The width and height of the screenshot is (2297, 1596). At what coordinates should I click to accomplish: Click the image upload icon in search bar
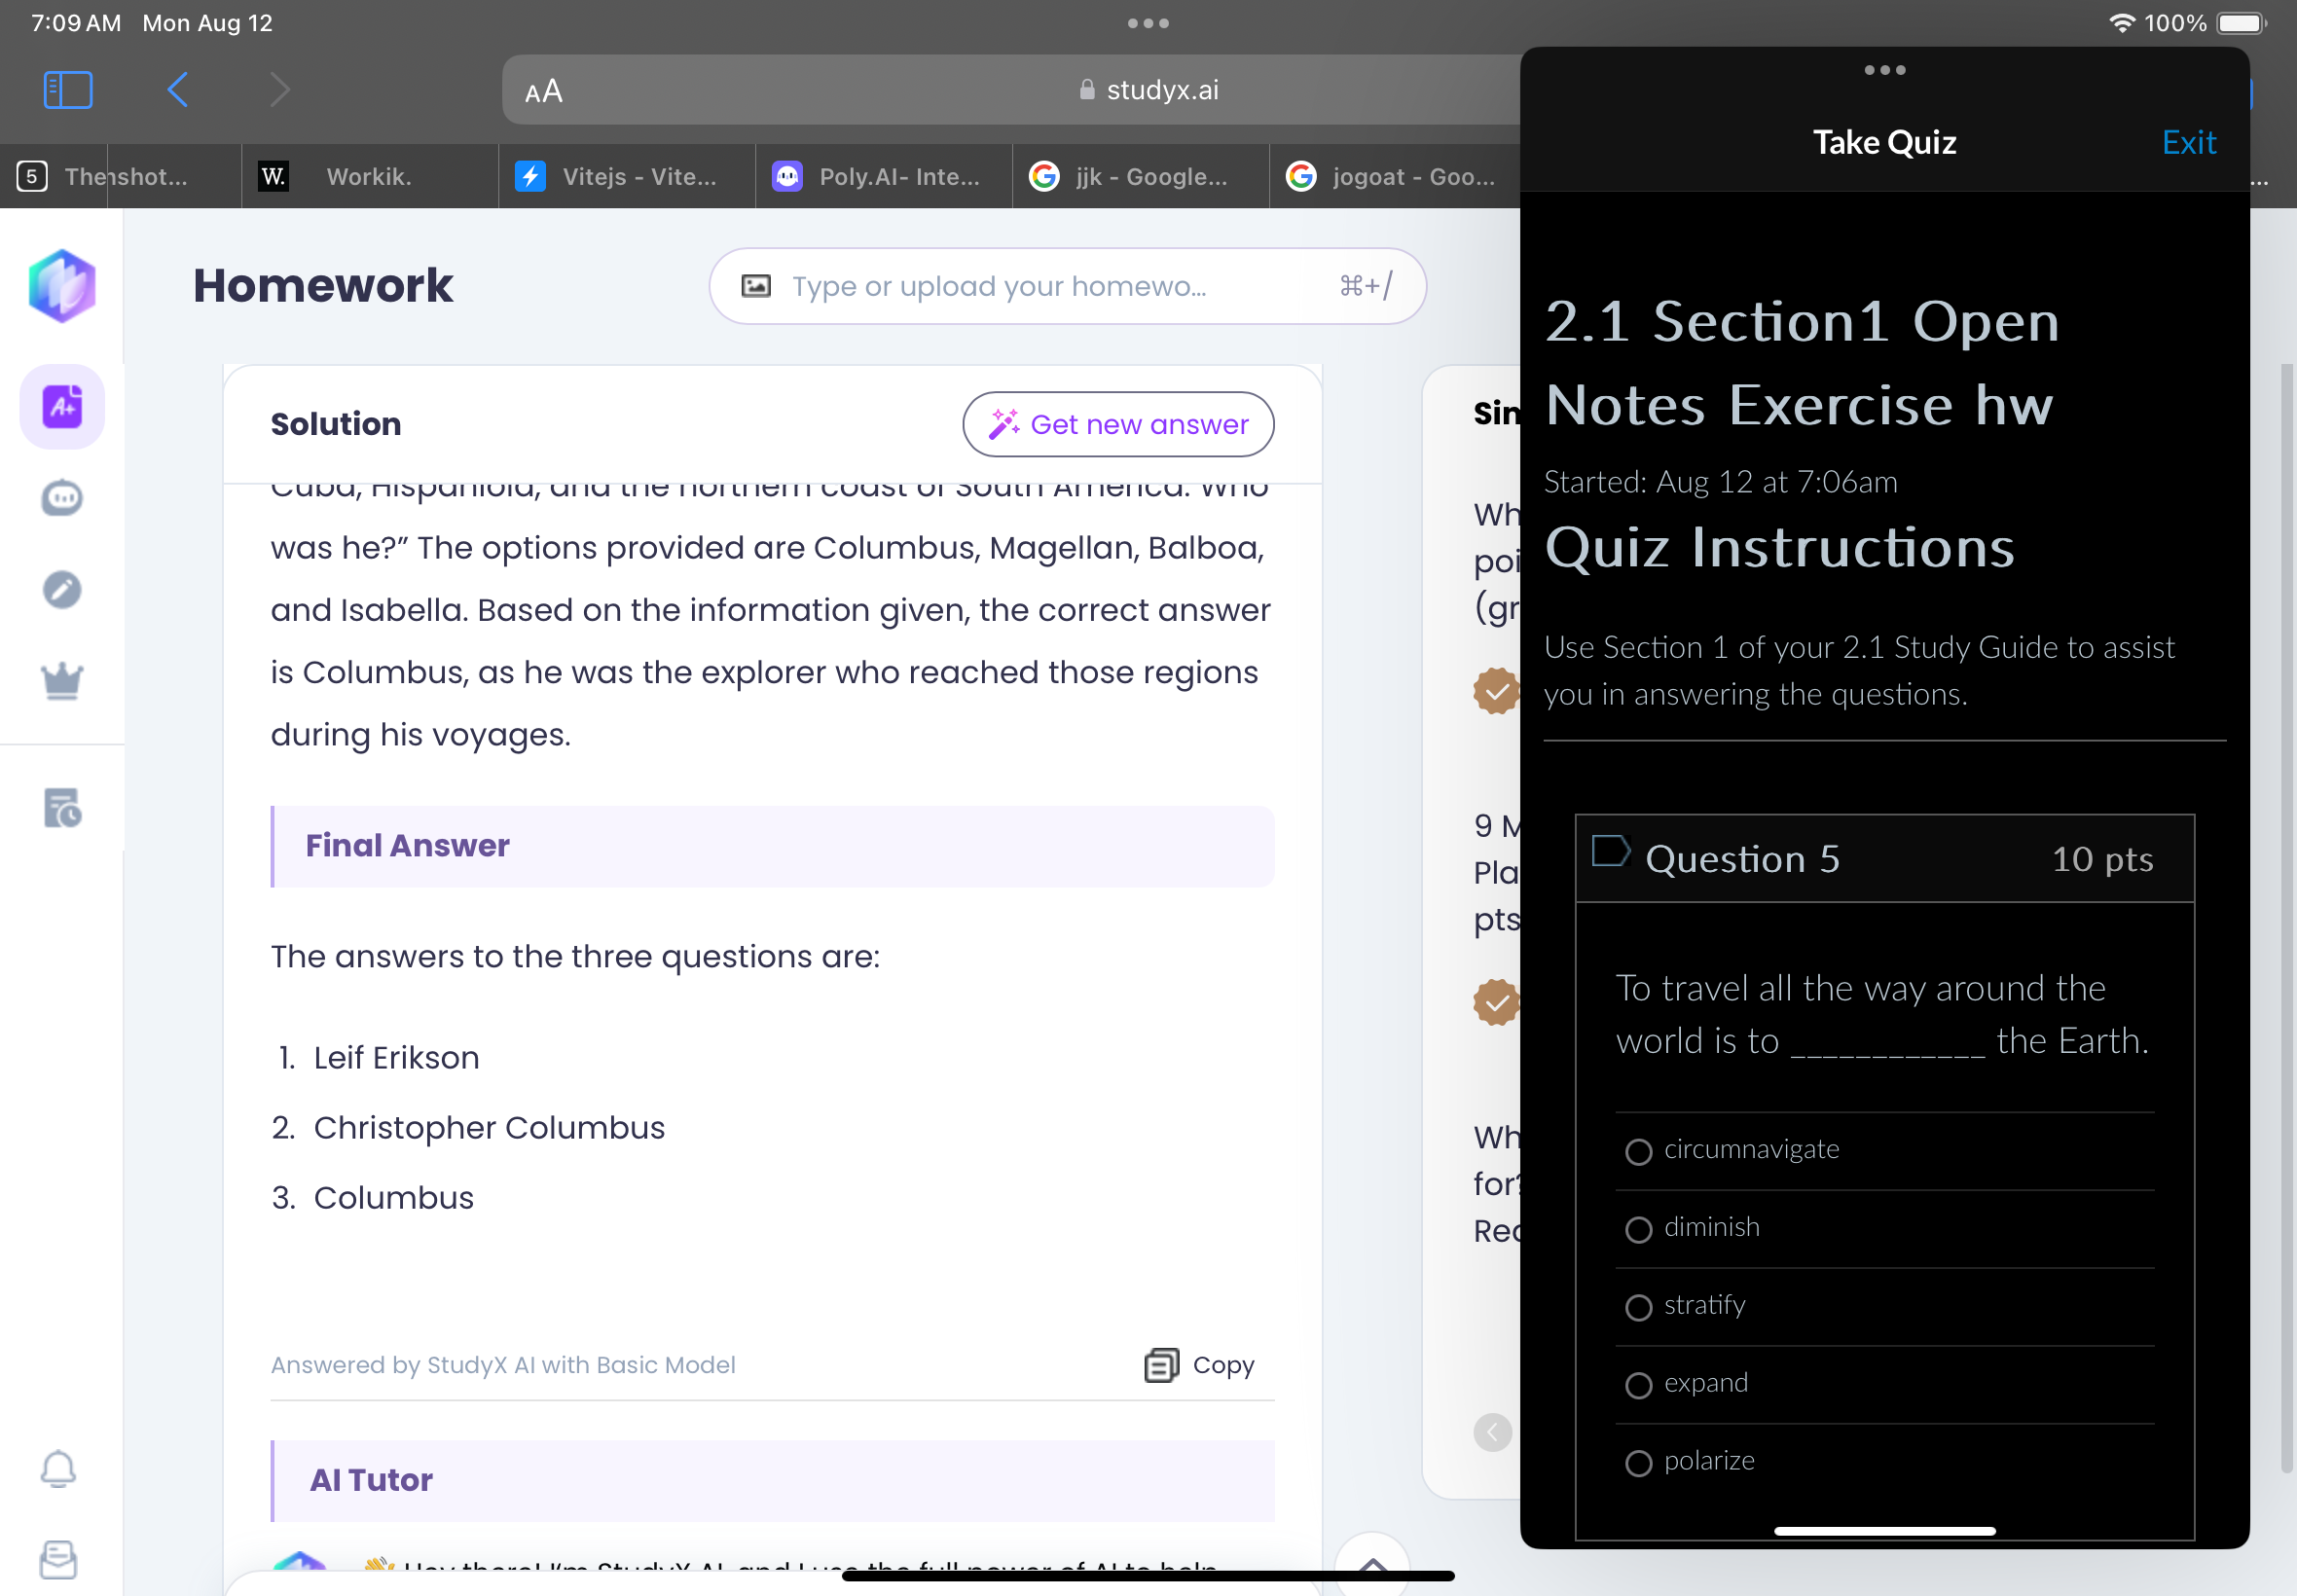(756, 286)
